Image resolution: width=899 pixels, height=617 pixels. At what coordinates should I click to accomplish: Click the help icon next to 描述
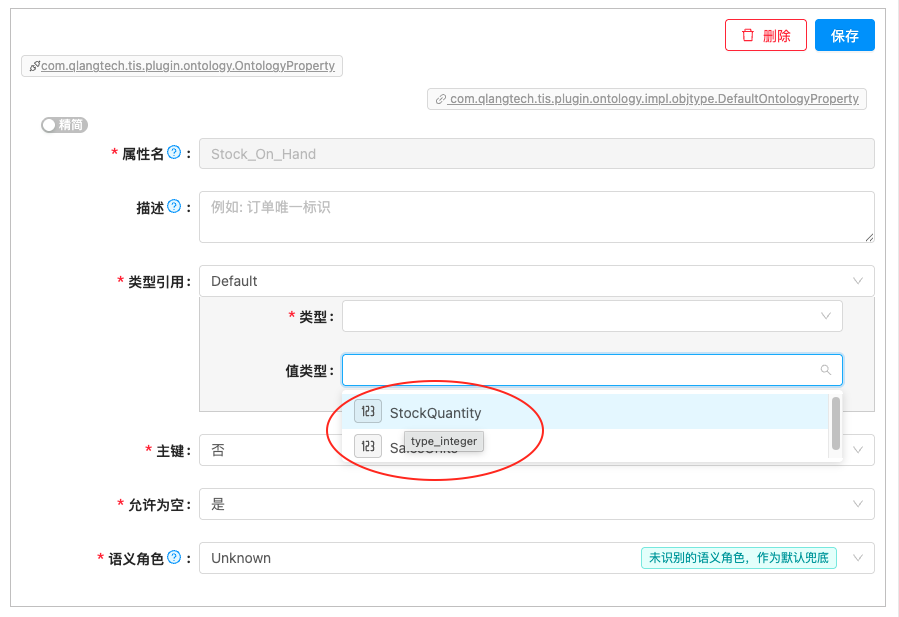tap(174, 206)
